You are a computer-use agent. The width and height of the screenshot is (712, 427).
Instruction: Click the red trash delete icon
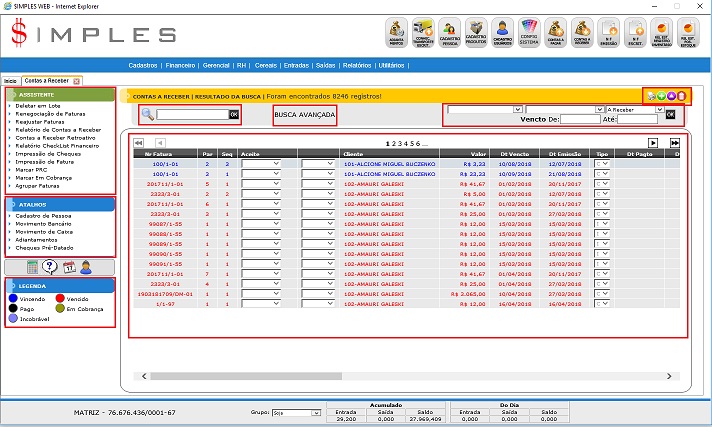pos(680,96)
